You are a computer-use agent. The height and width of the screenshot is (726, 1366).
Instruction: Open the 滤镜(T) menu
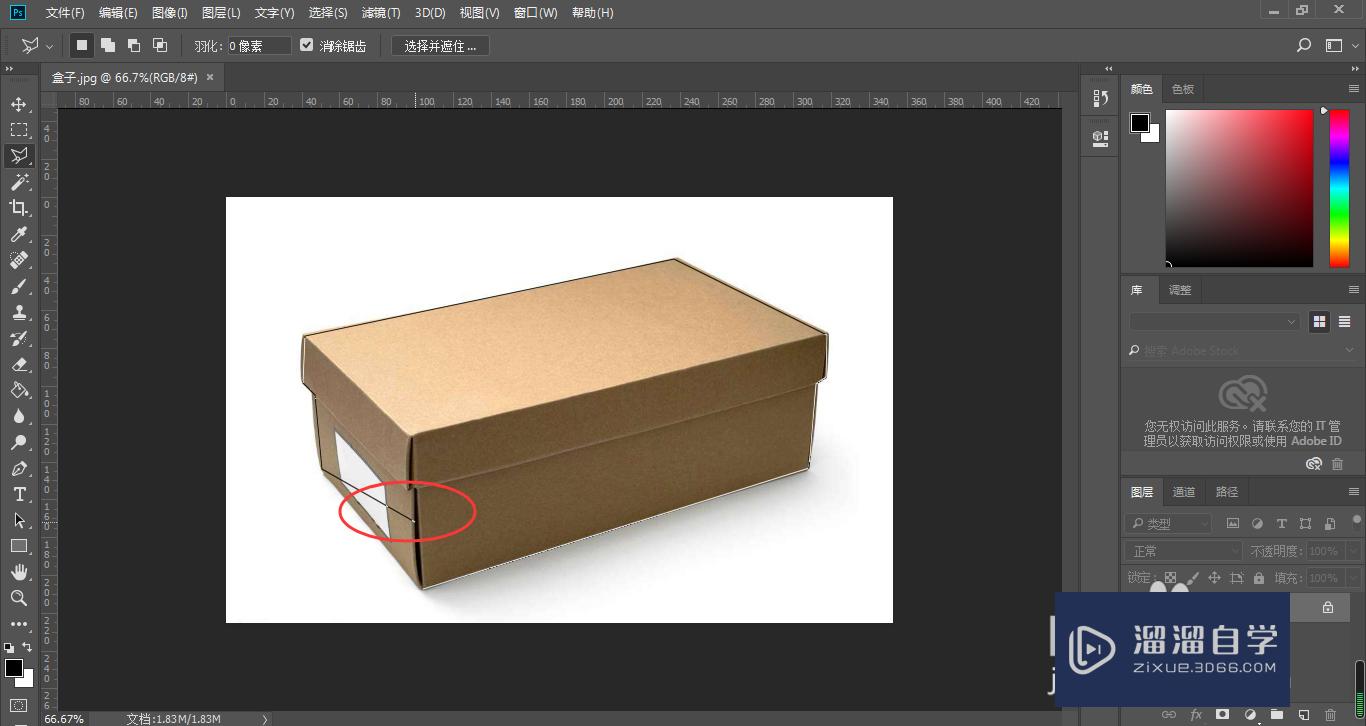point(381,13)
